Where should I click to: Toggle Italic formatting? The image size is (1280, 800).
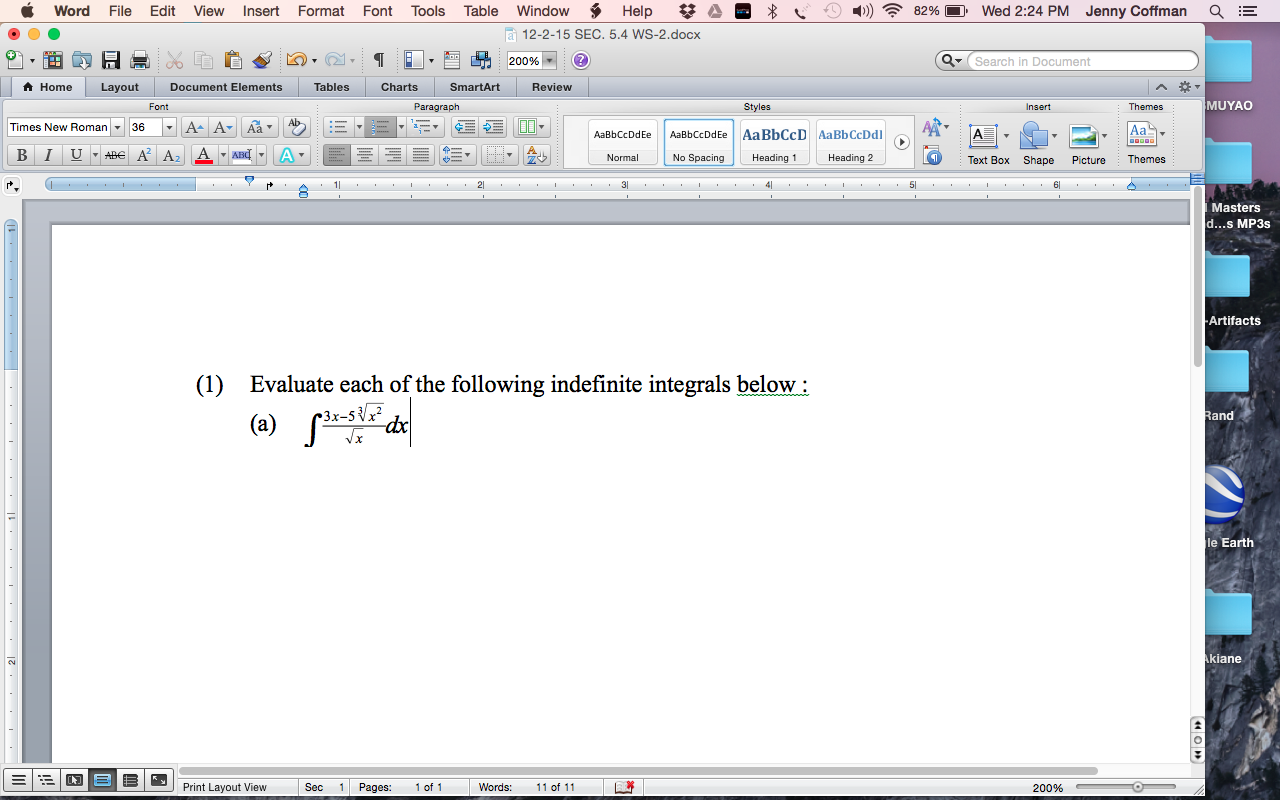[48, 155]
